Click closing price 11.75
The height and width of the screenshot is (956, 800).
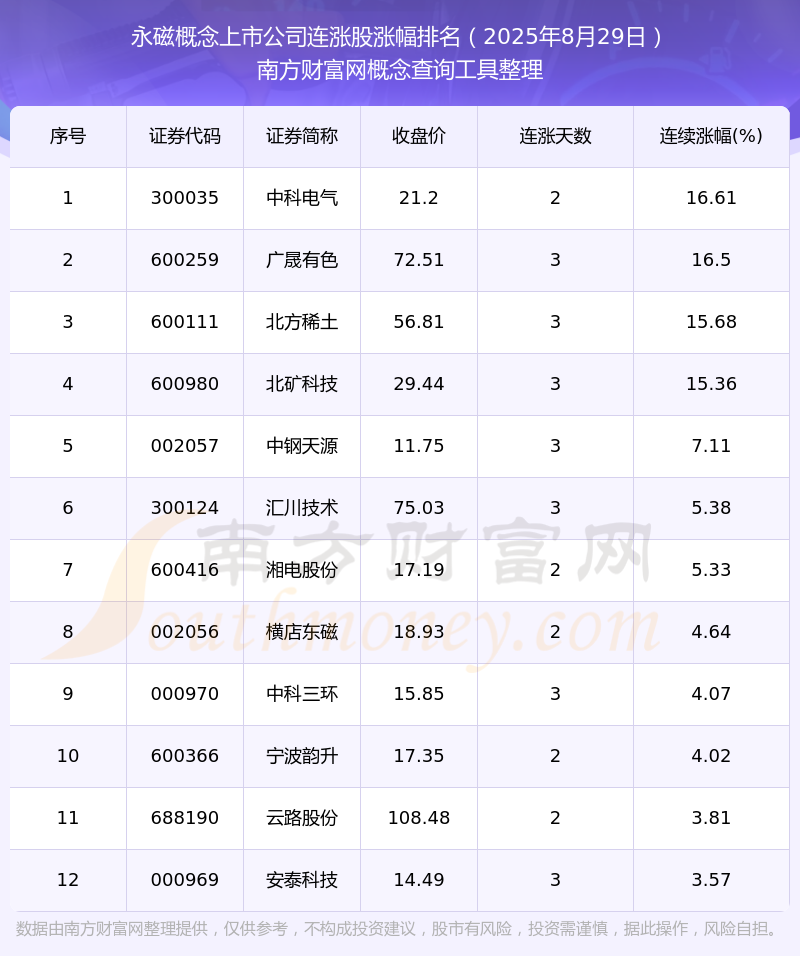click(419, 446)
